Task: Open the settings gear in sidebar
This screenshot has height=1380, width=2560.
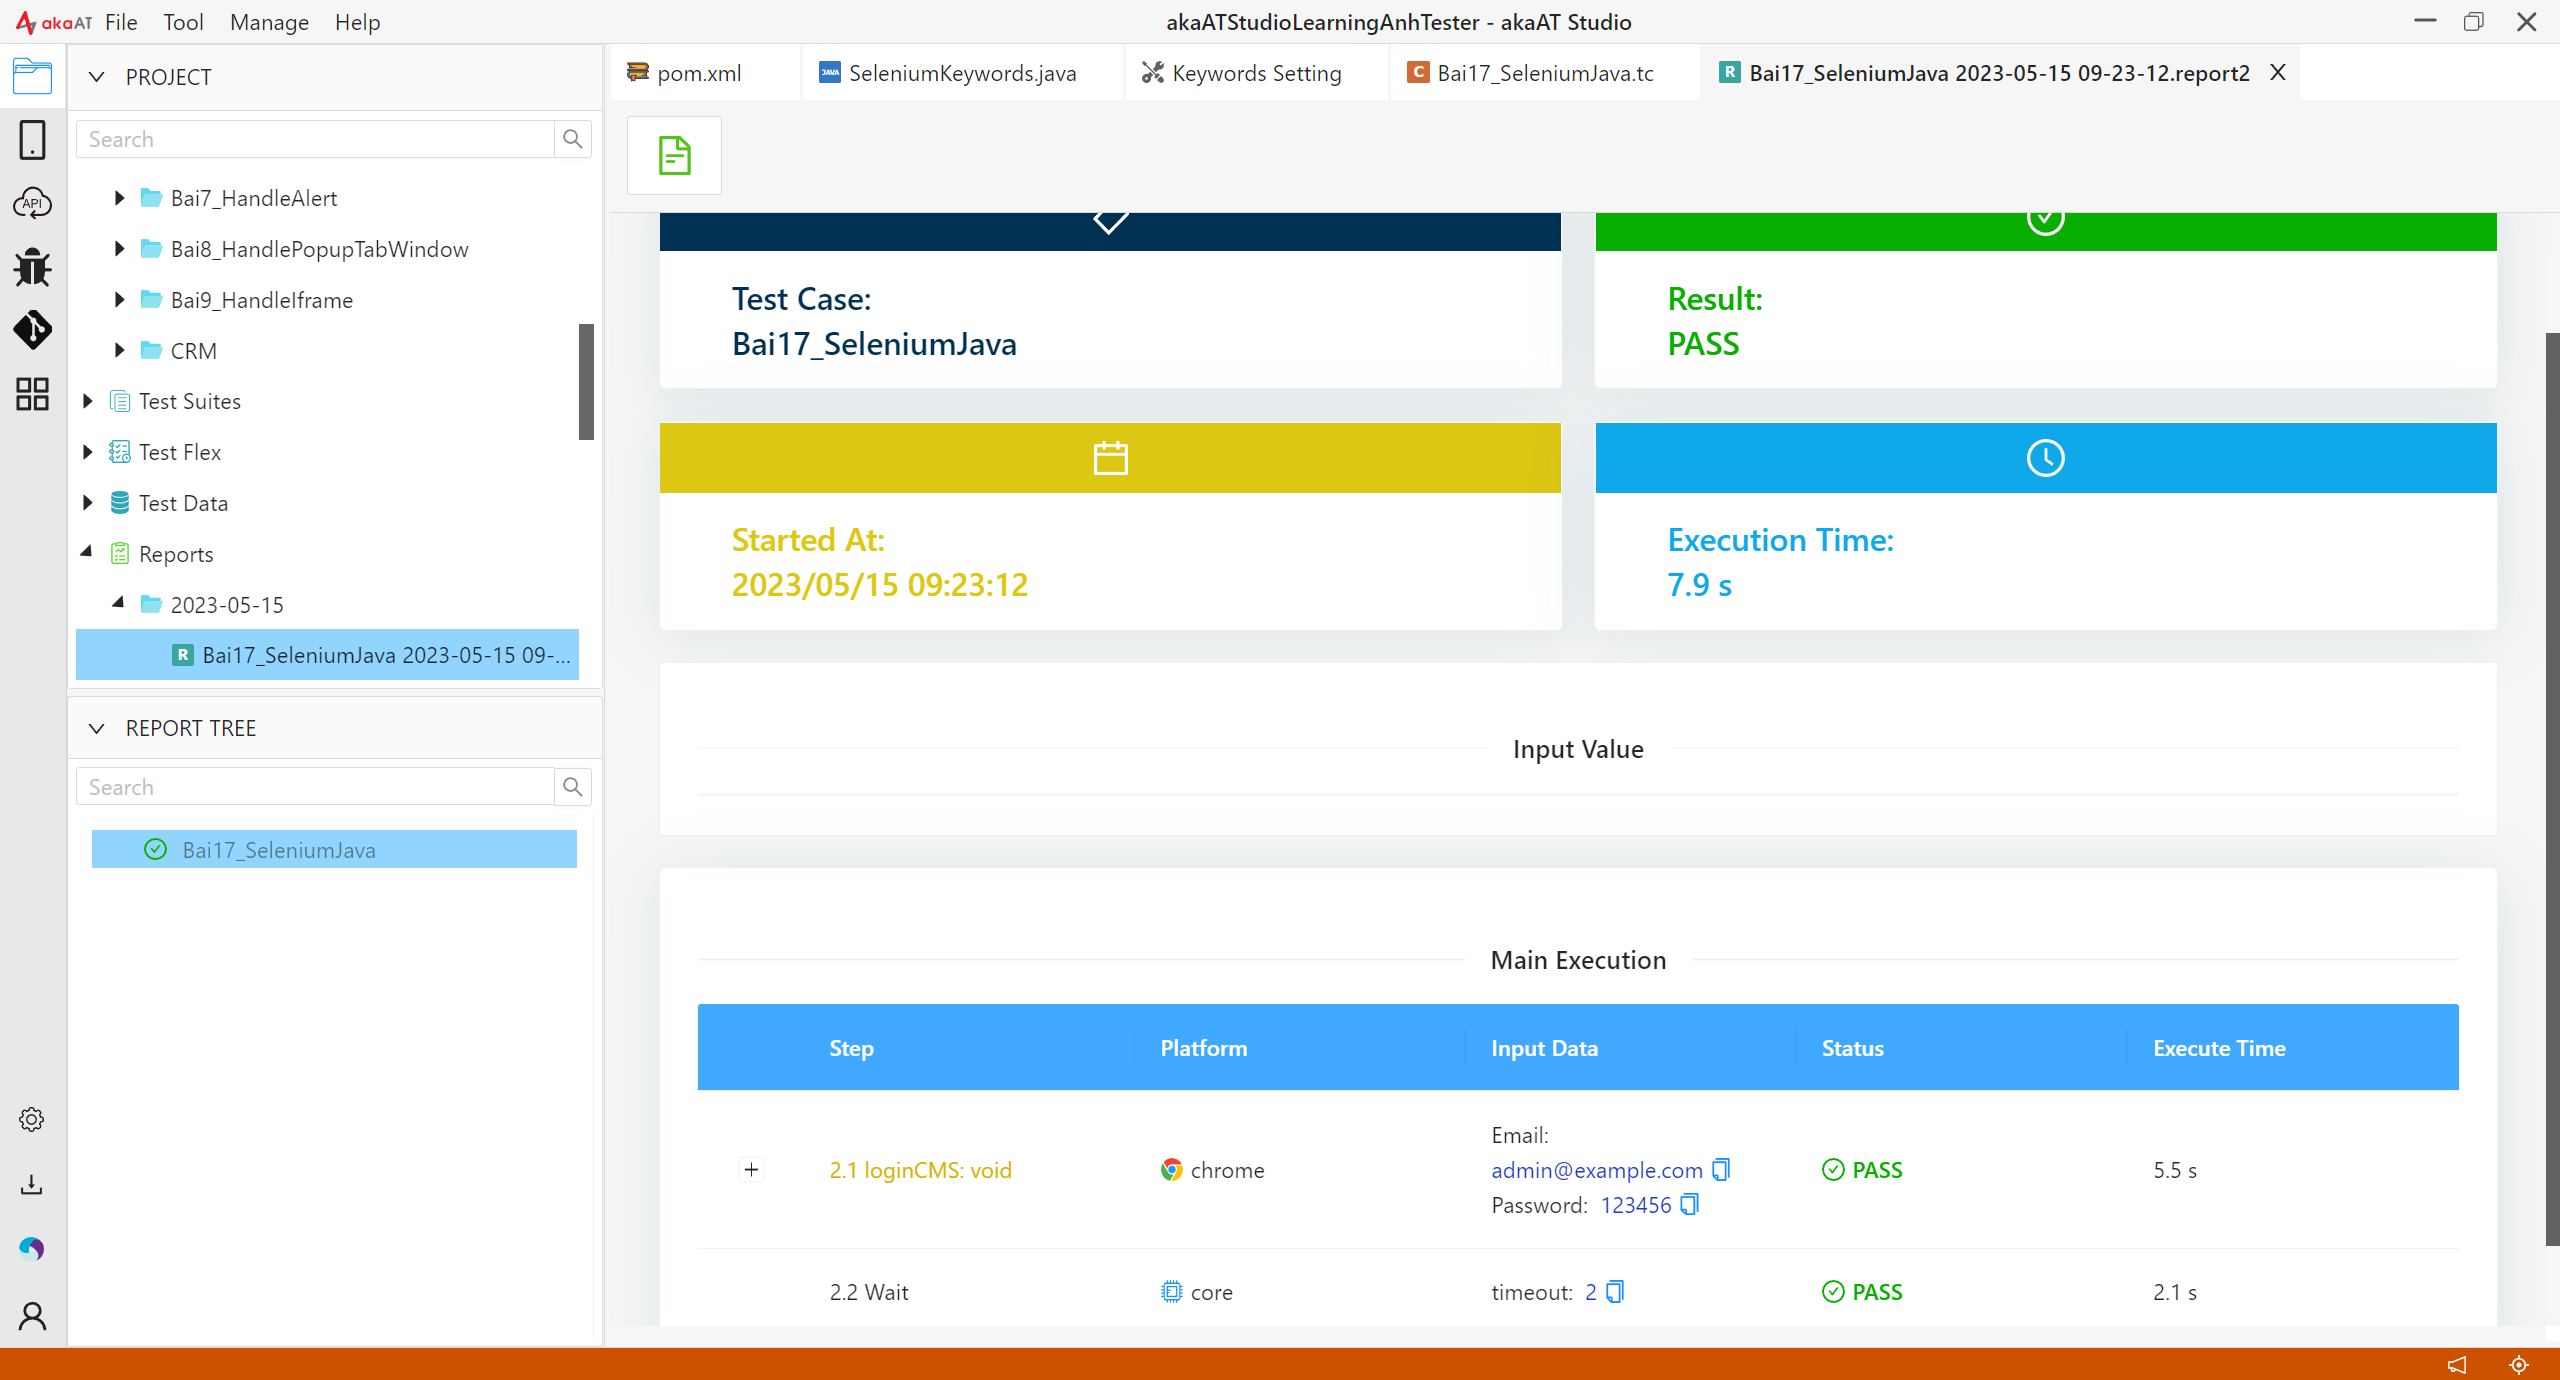Action: point(32,1119)
